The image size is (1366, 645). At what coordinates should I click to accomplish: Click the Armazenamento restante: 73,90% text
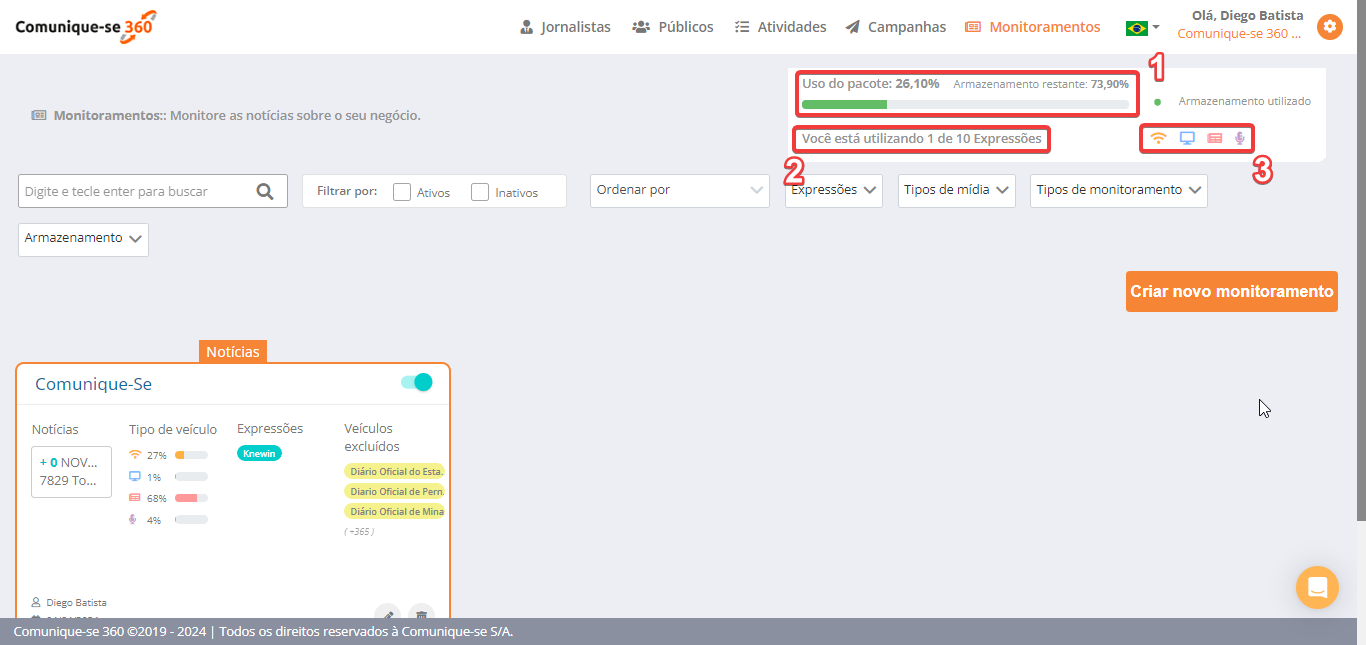[1041, 84]
